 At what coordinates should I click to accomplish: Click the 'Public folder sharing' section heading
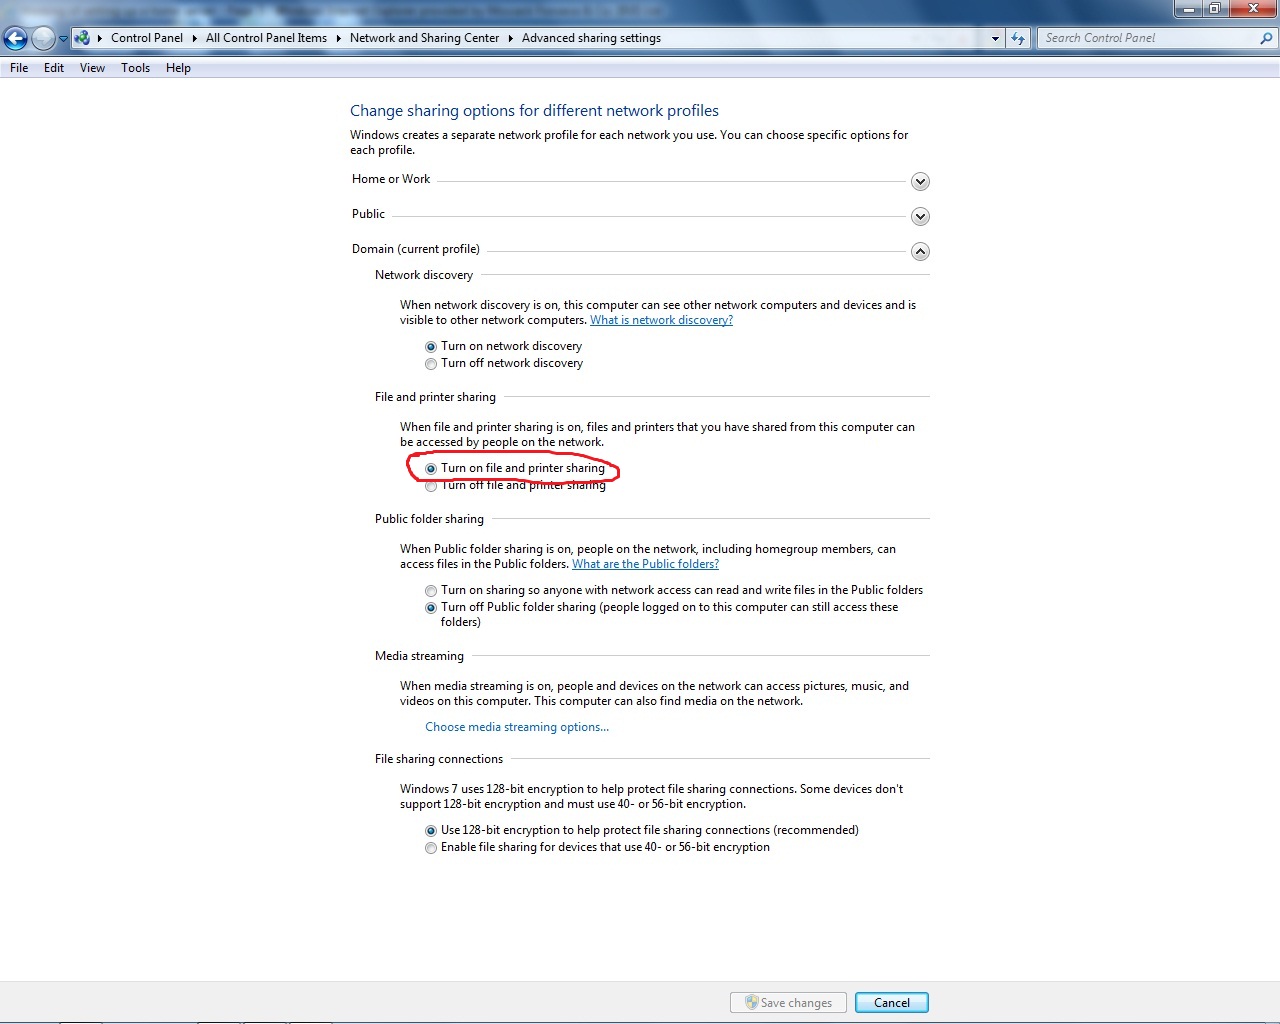429,519
